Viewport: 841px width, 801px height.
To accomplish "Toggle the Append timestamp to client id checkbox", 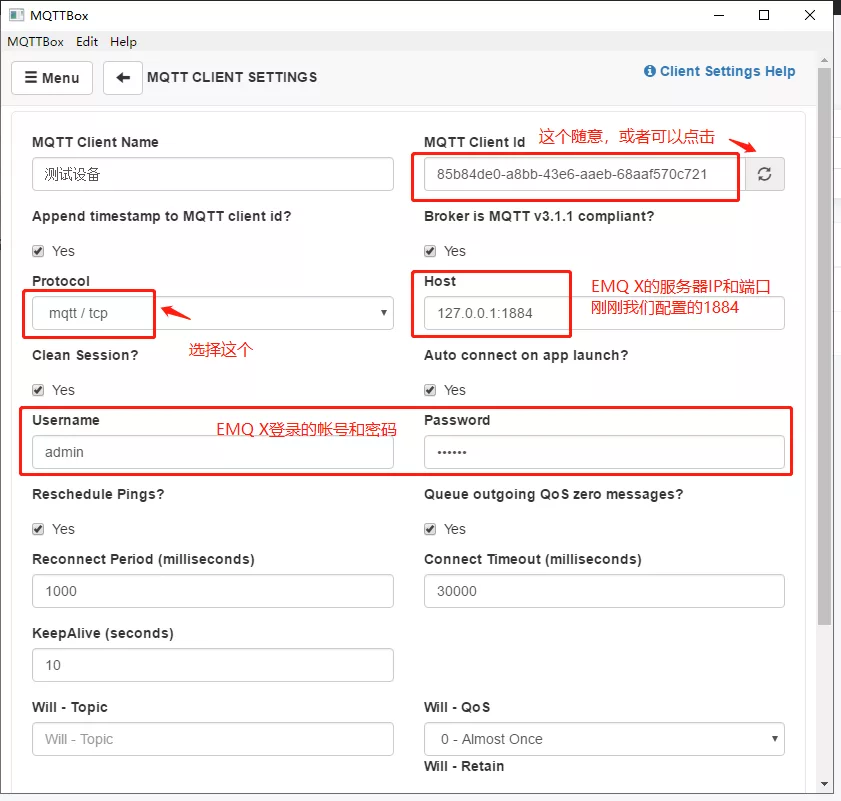I will (38, 251).
